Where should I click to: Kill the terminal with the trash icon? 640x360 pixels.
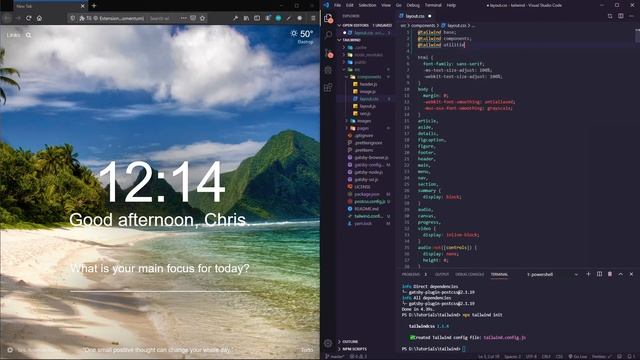click(610, 274)
